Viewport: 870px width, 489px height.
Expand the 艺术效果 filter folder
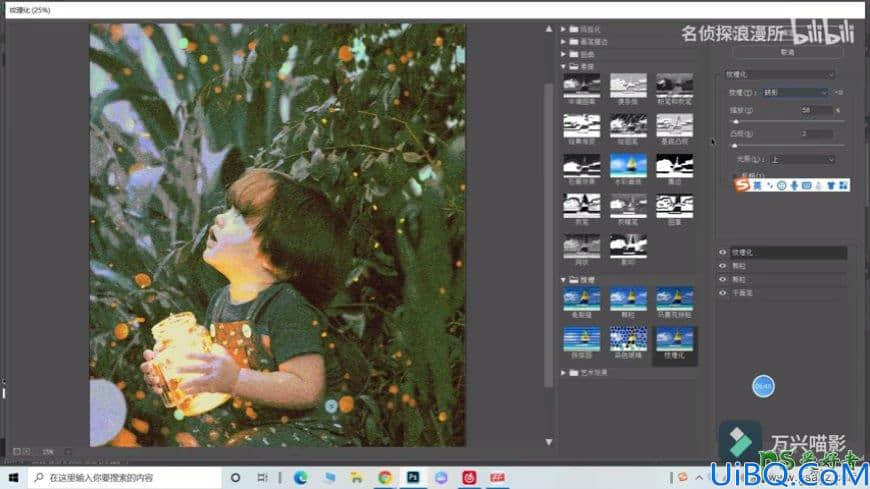[563, 372]
